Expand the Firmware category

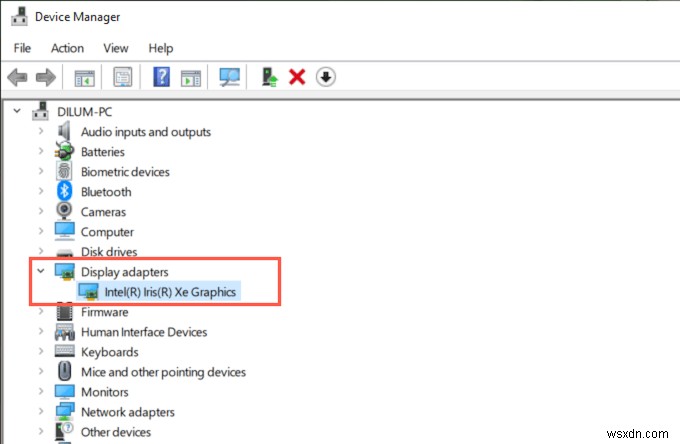click(x=41, y=311)
